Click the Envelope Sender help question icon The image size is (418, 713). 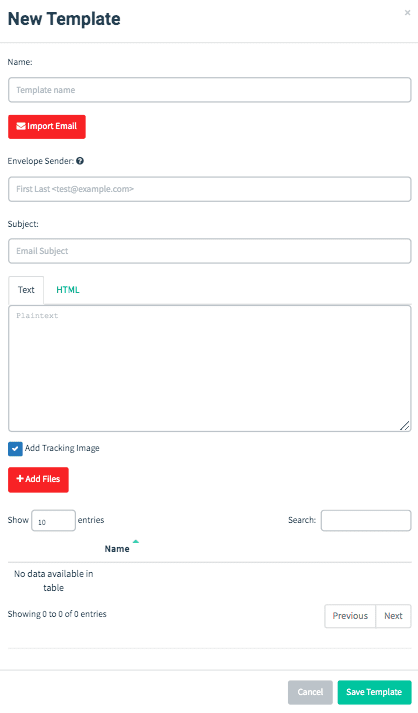point(80,161)
